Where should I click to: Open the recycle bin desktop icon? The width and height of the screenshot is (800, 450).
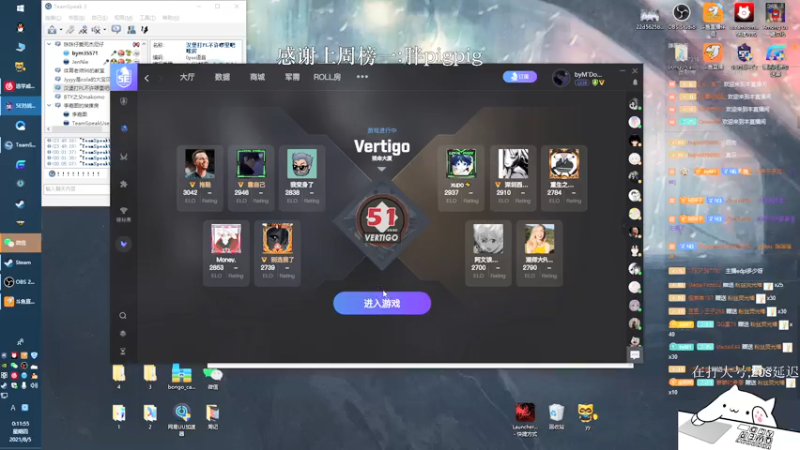click(x=556, y=416)
